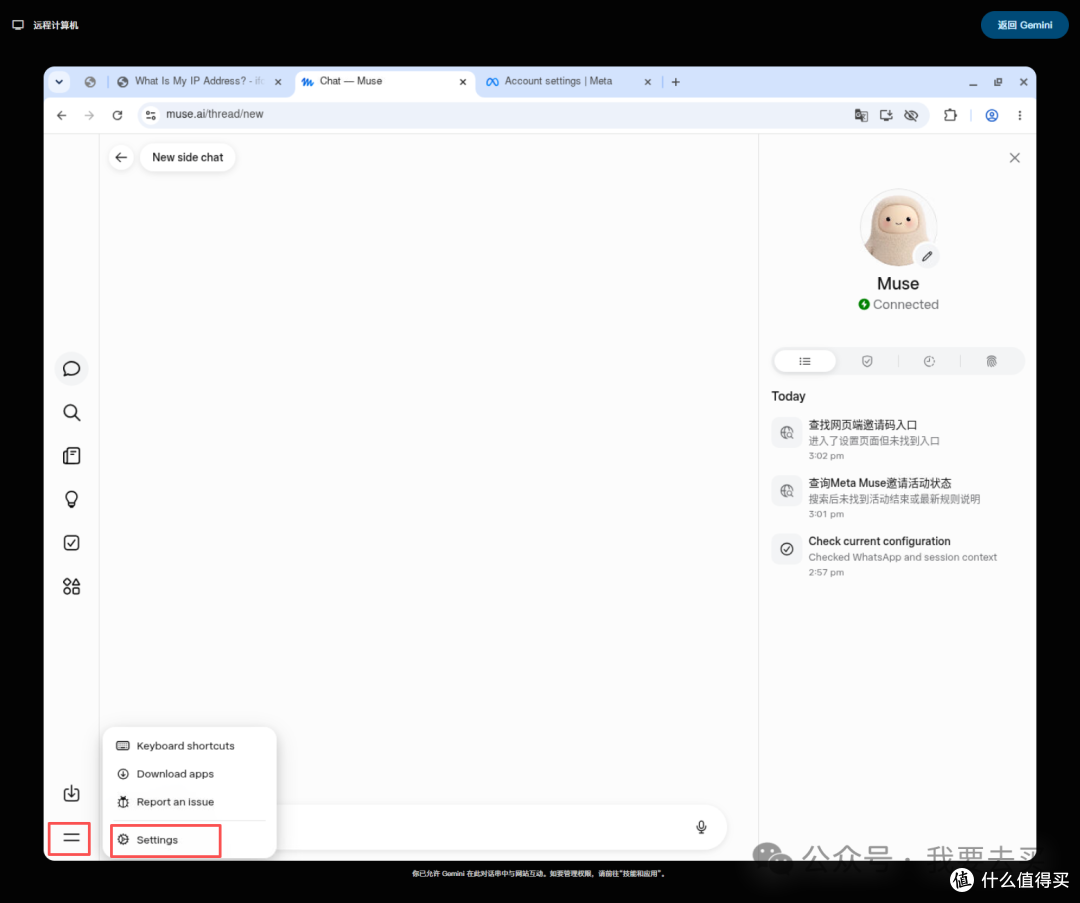The width and height of the screenshot is (1080, 903).
Task: Expand the tab search dropdown arrow
Action: 59,82
